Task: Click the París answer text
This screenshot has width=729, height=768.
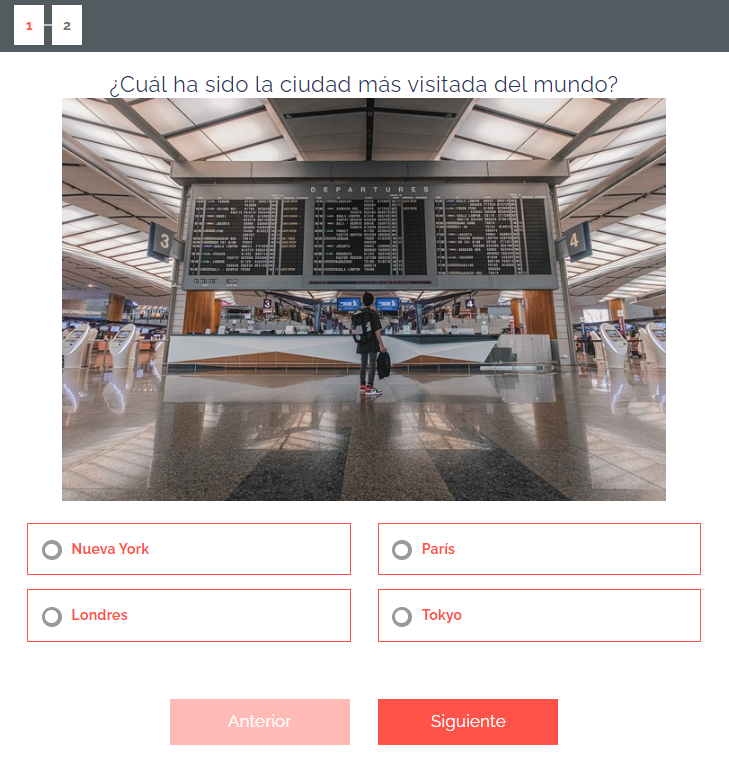Action: click(438, 549)
